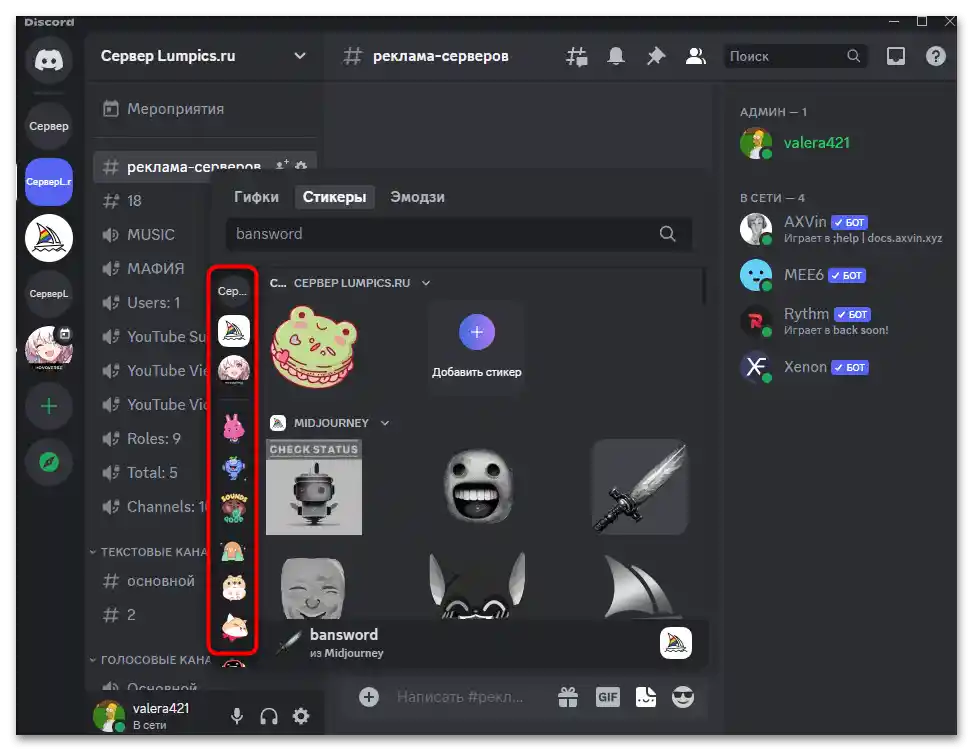Switch to the Эмодзи tab
Screen dimensions: 973x751
point(417,197)
